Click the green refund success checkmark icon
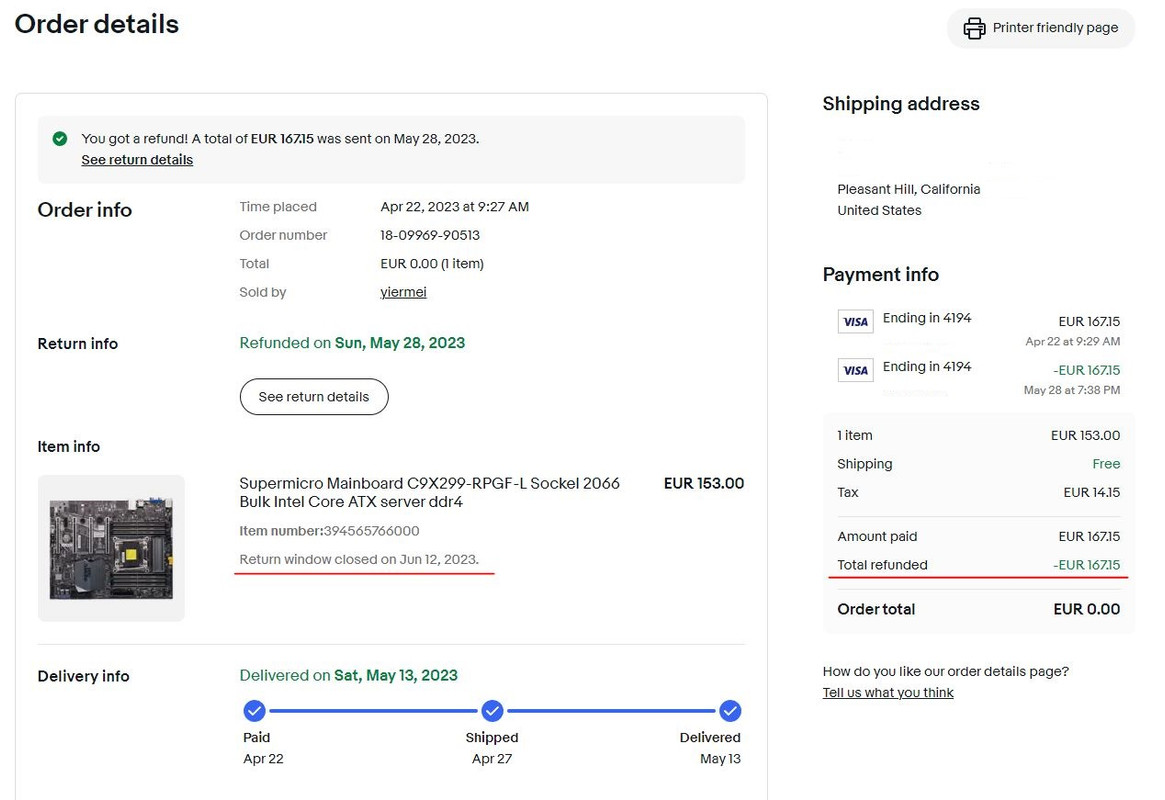The height and width of the screenshot is (800, 1165). click(x=60, y=139)
